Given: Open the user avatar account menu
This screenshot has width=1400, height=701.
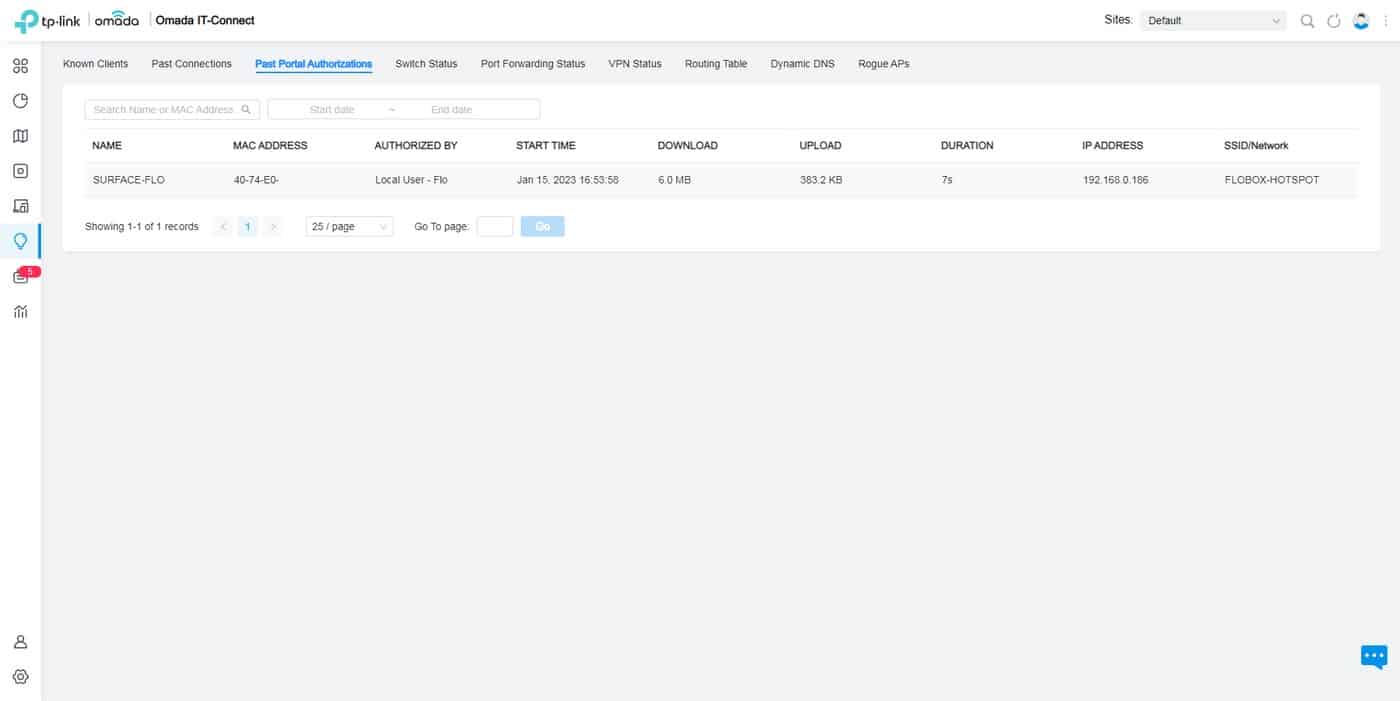Looking at the screenshot, I should tap(1360, 21).
